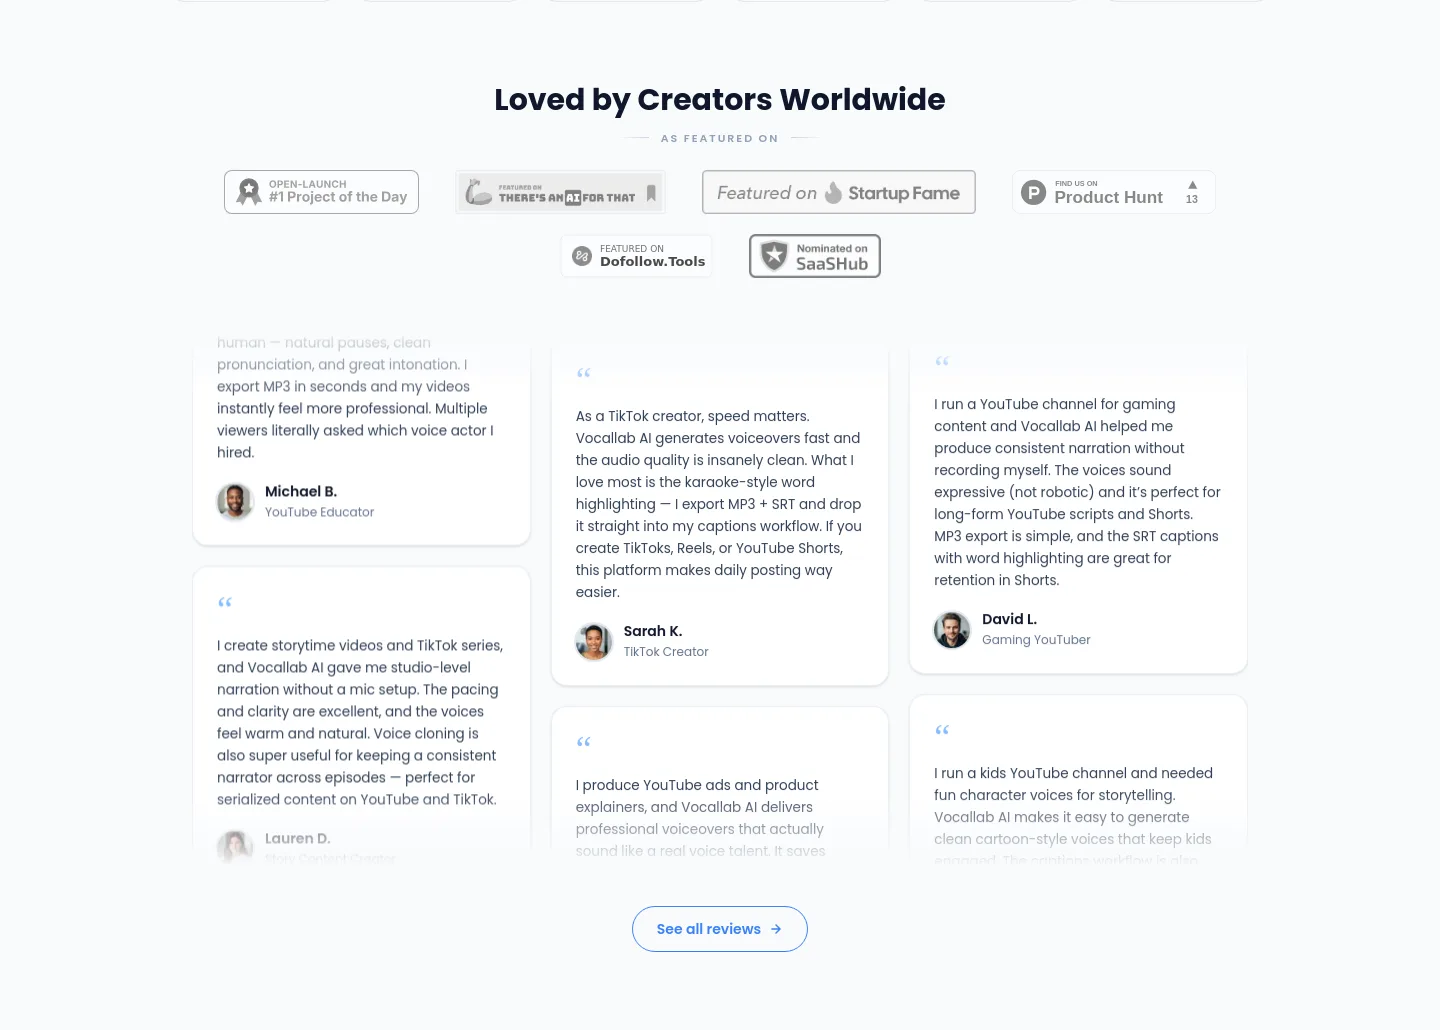Click the arrow in See all reviews

tap(776, 929)
